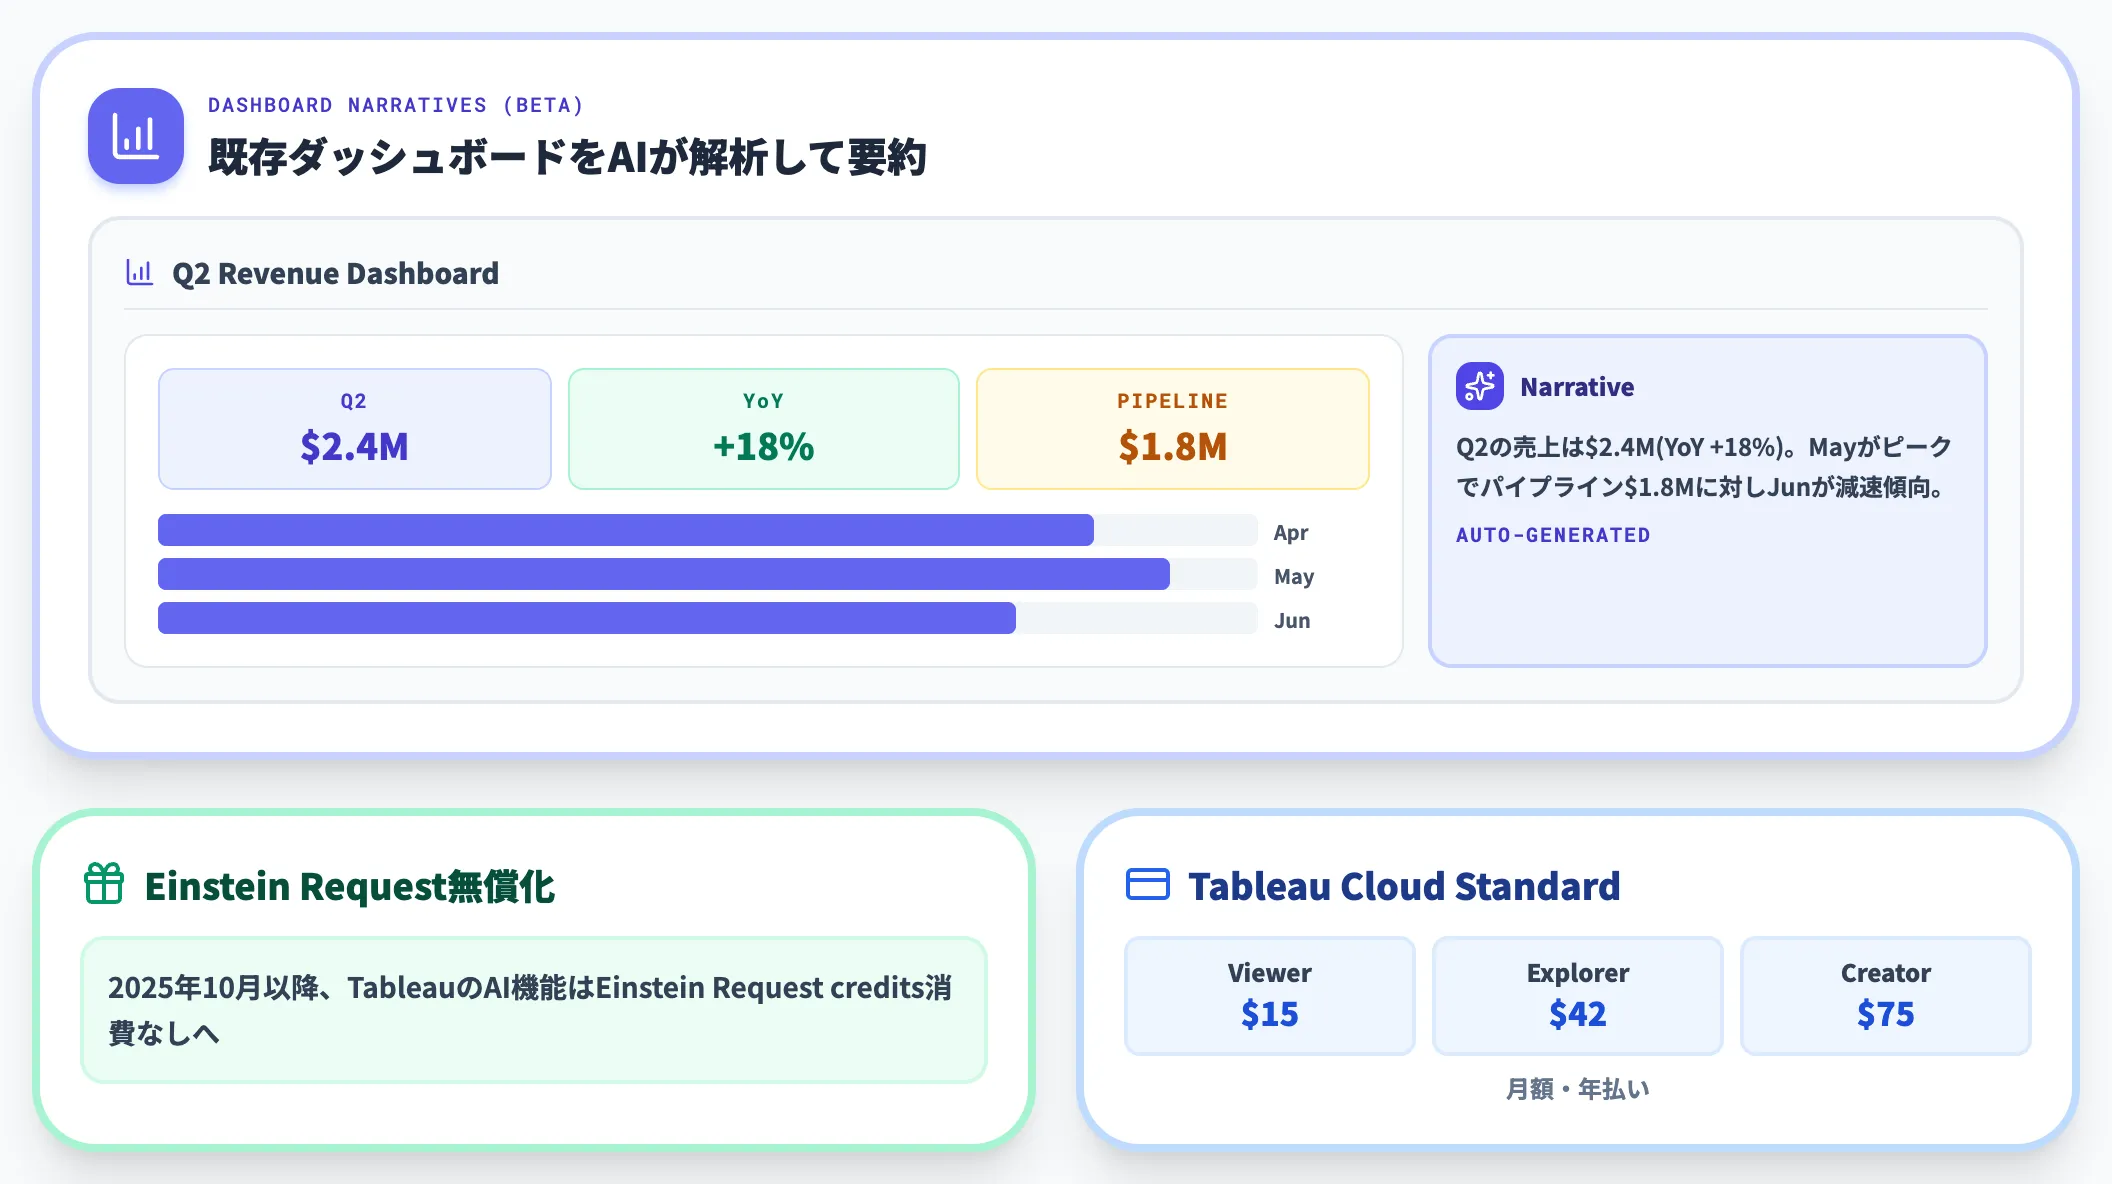Click the narrative summary starting Q2の売上は$2.4M
This screenshot has height=1184, width=2112.
tap(1704, 467)
